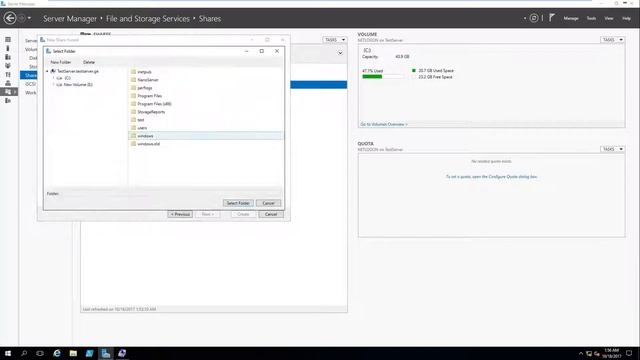Select the test folder row
Screen dimensions: 640x360
pos(206,120)
